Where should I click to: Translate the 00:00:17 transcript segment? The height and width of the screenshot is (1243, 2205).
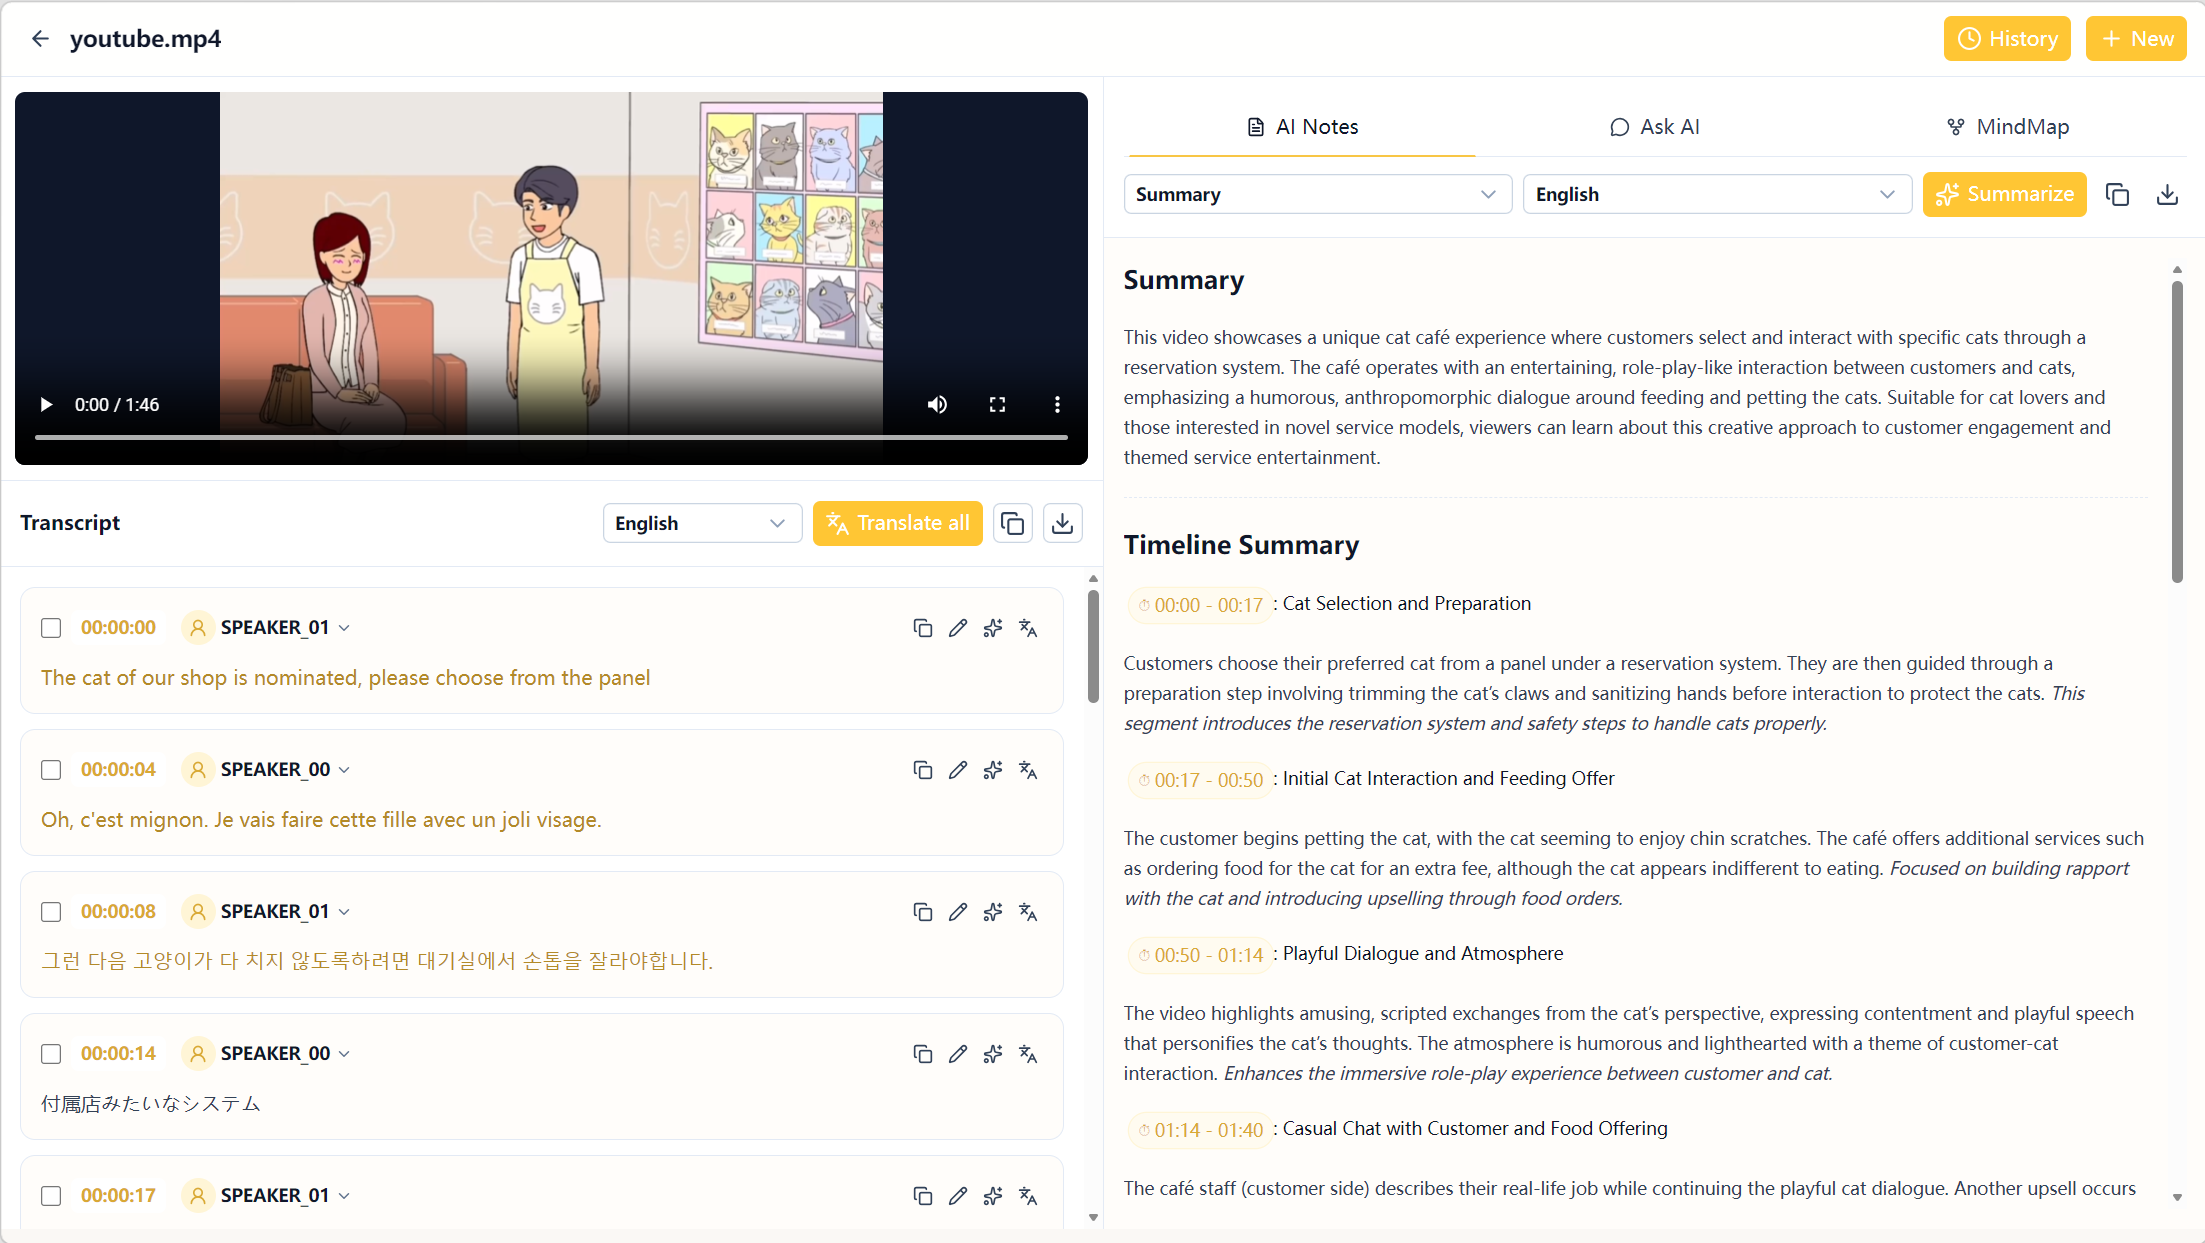pyautogui.click(x=1028, y=1196)
